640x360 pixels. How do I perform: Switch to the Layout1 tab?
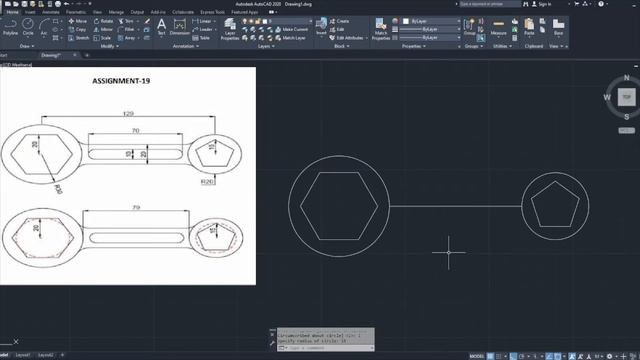point(22,355)
